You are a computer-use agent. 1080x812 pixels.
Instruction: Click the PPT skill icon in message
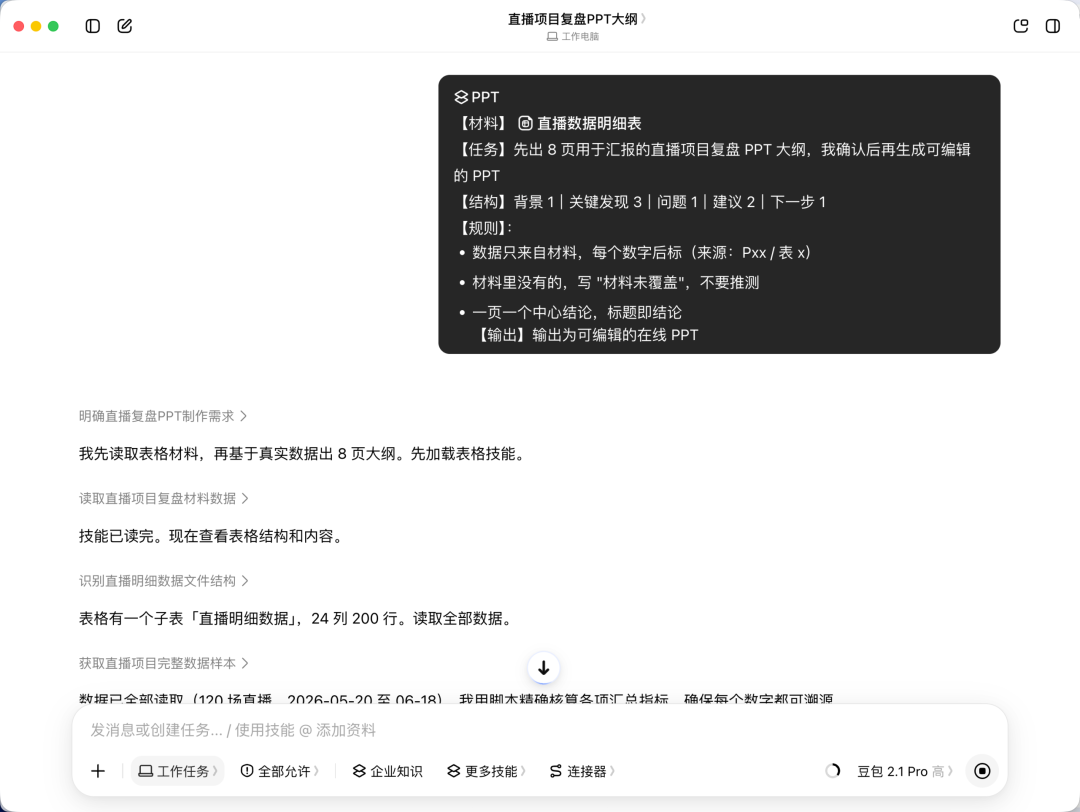pos(461,97)
